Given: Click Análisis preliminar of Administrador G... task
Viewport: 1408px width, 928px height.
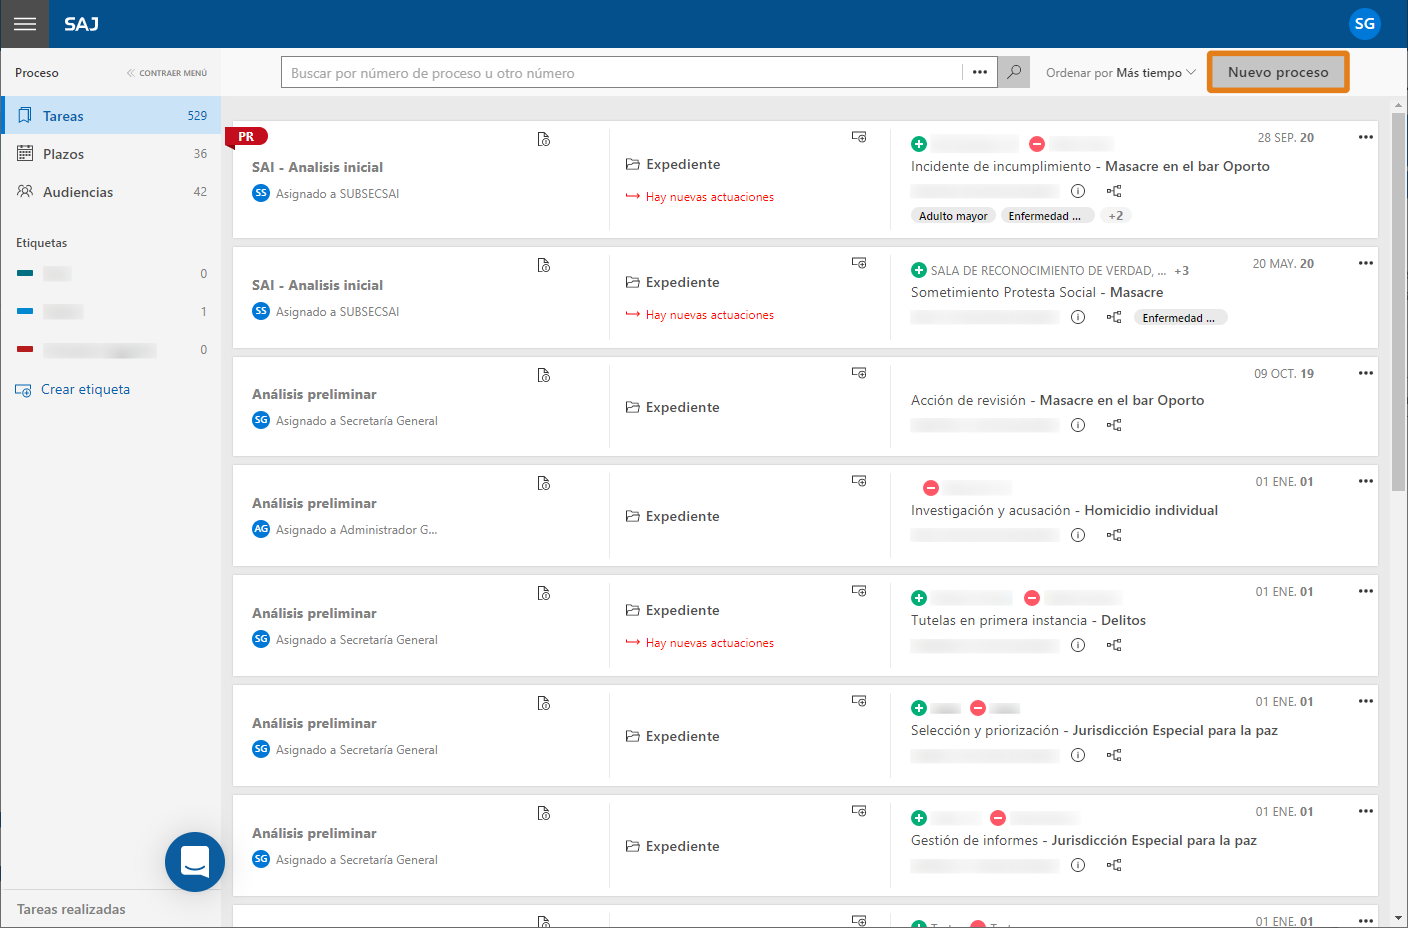Looking at the screenshot, I should click(314, 503).
